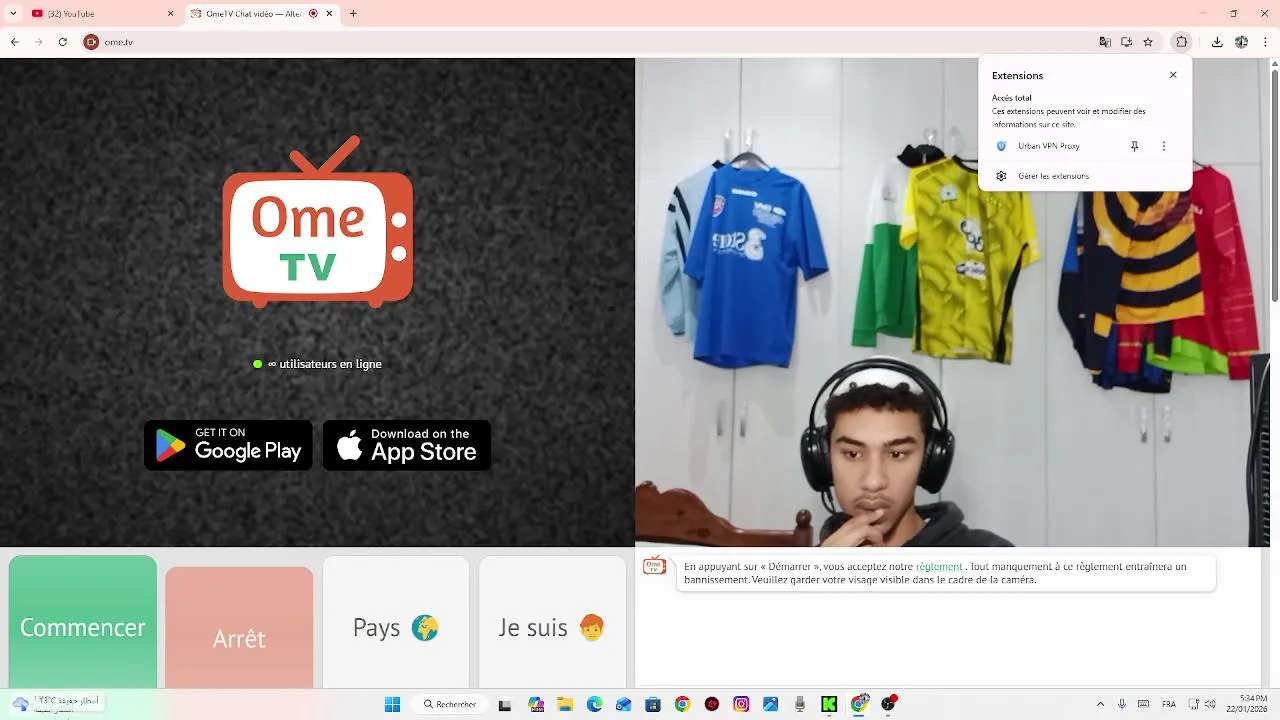Viewport: 1280px width, 720px height.
Task: Bookmark this page with the star icon
Action: tap(1148, 42)
